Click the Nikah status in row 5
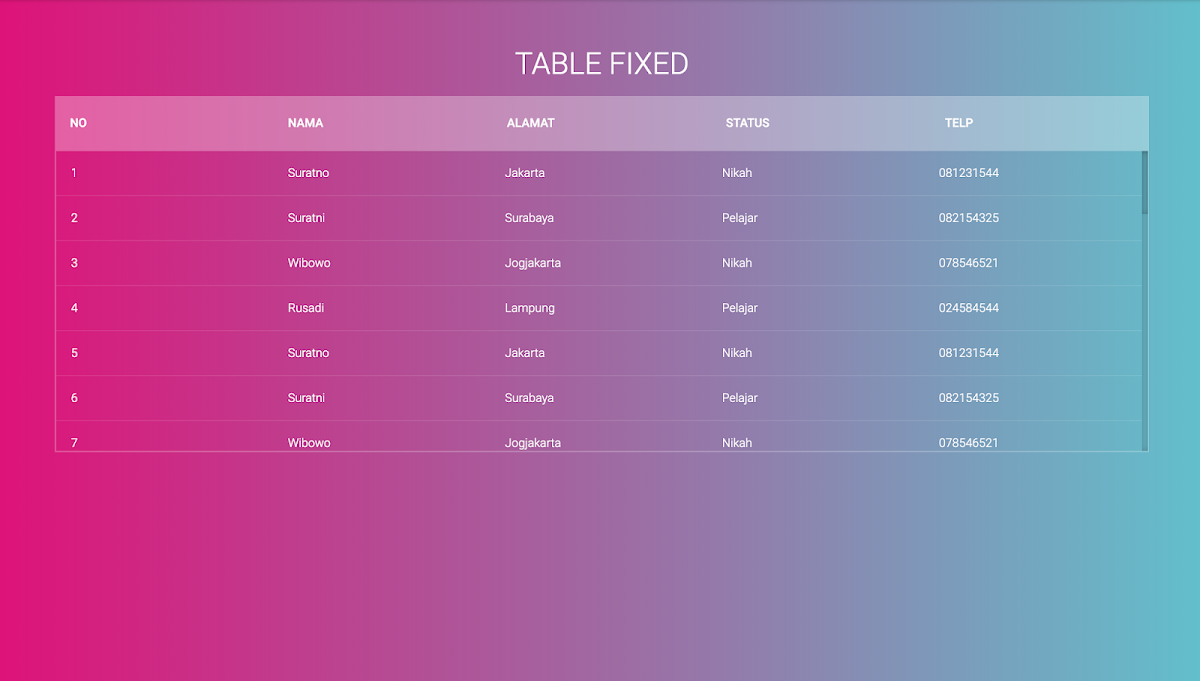The image size is (1200, 681). point(737,353)
